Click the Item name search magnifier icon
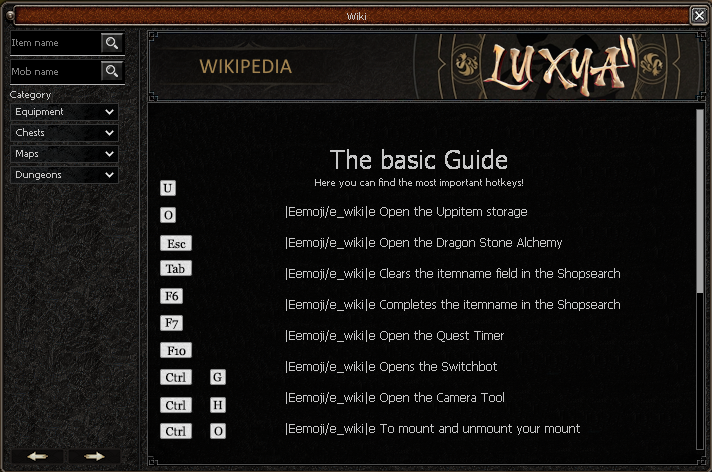Screen dimensions: 712x472 point(112,43)
